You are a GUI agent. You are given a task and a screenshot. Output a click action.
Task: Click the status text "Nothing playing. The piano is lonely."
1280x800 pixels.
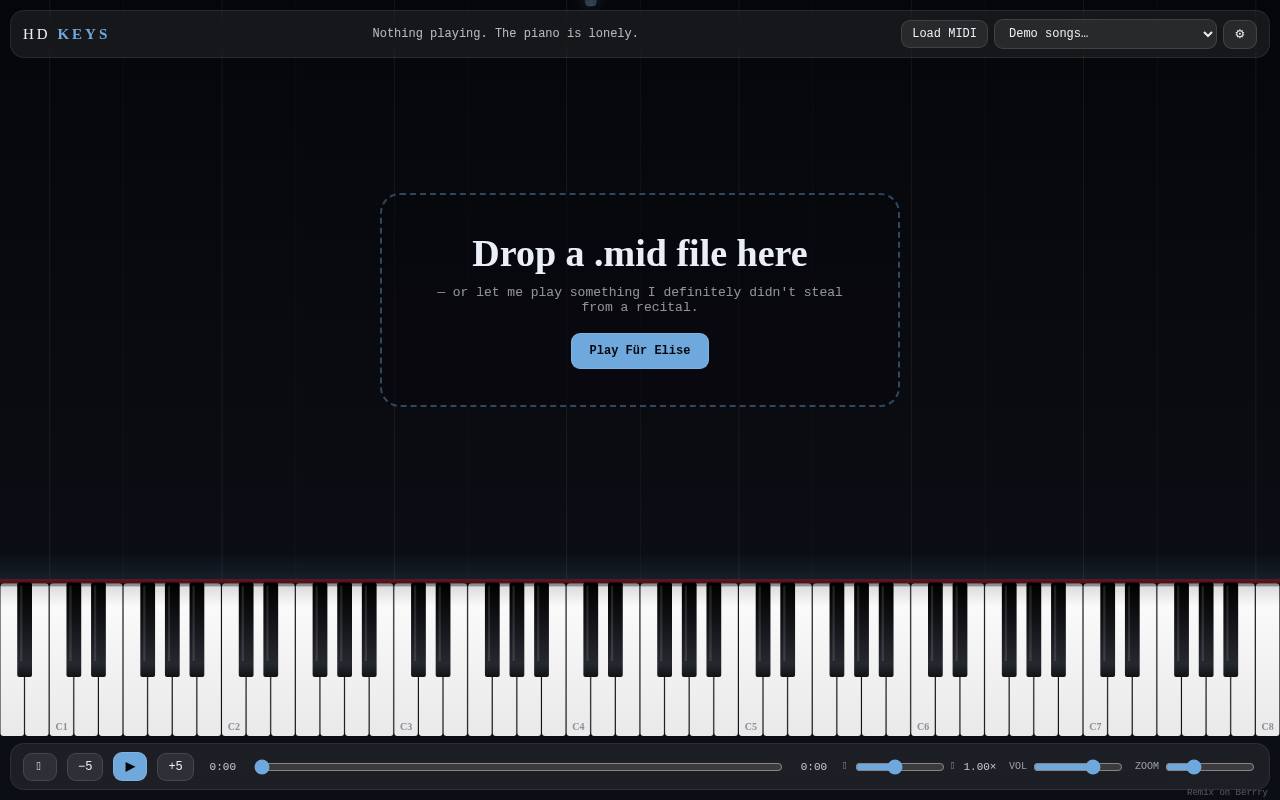coord(505,34)
